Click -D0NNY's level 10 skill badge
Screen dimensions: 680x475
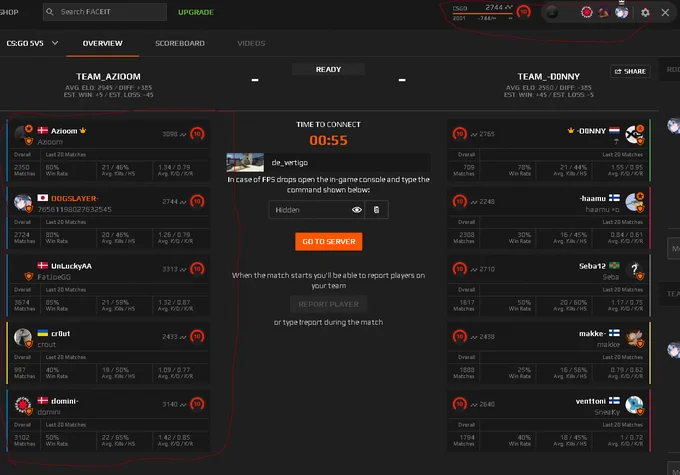click(460, 134)
